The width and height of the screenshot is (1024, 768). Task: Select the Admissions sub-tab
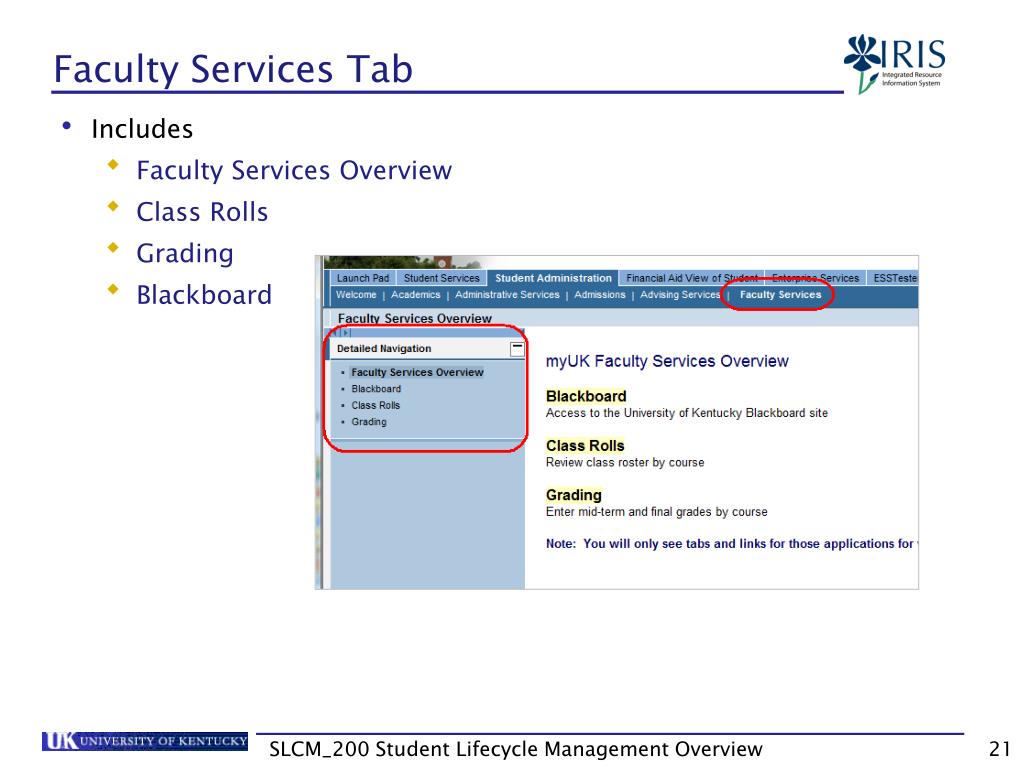click(600, 295)
